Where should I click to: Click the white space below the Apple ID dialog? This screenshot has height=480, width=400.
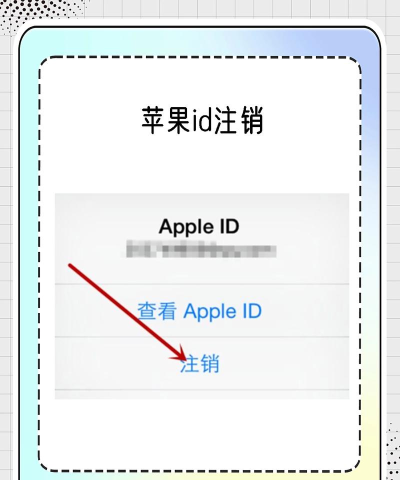(x=200, y=433)
